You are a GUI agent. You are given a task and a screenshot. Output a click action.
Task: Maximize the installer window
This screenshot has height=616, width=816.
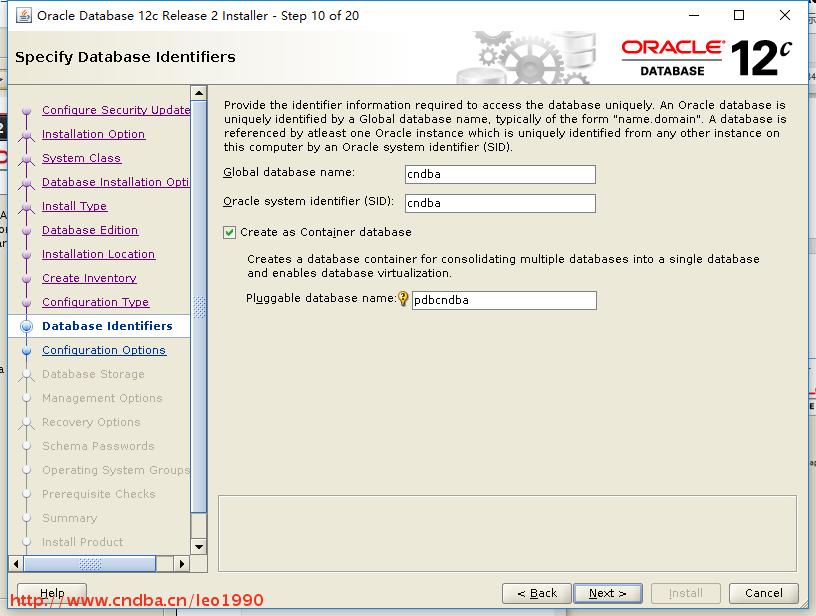click(x=738, y=16)
